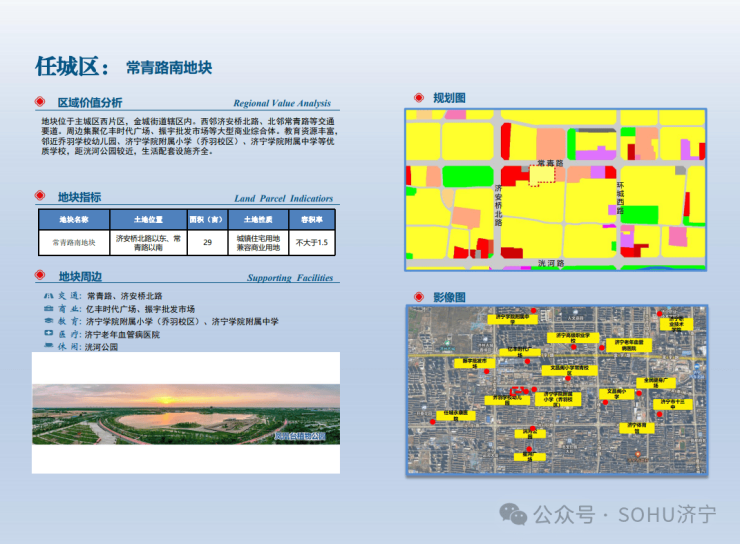Click the medical icon before 医疗

click(49, 333)
